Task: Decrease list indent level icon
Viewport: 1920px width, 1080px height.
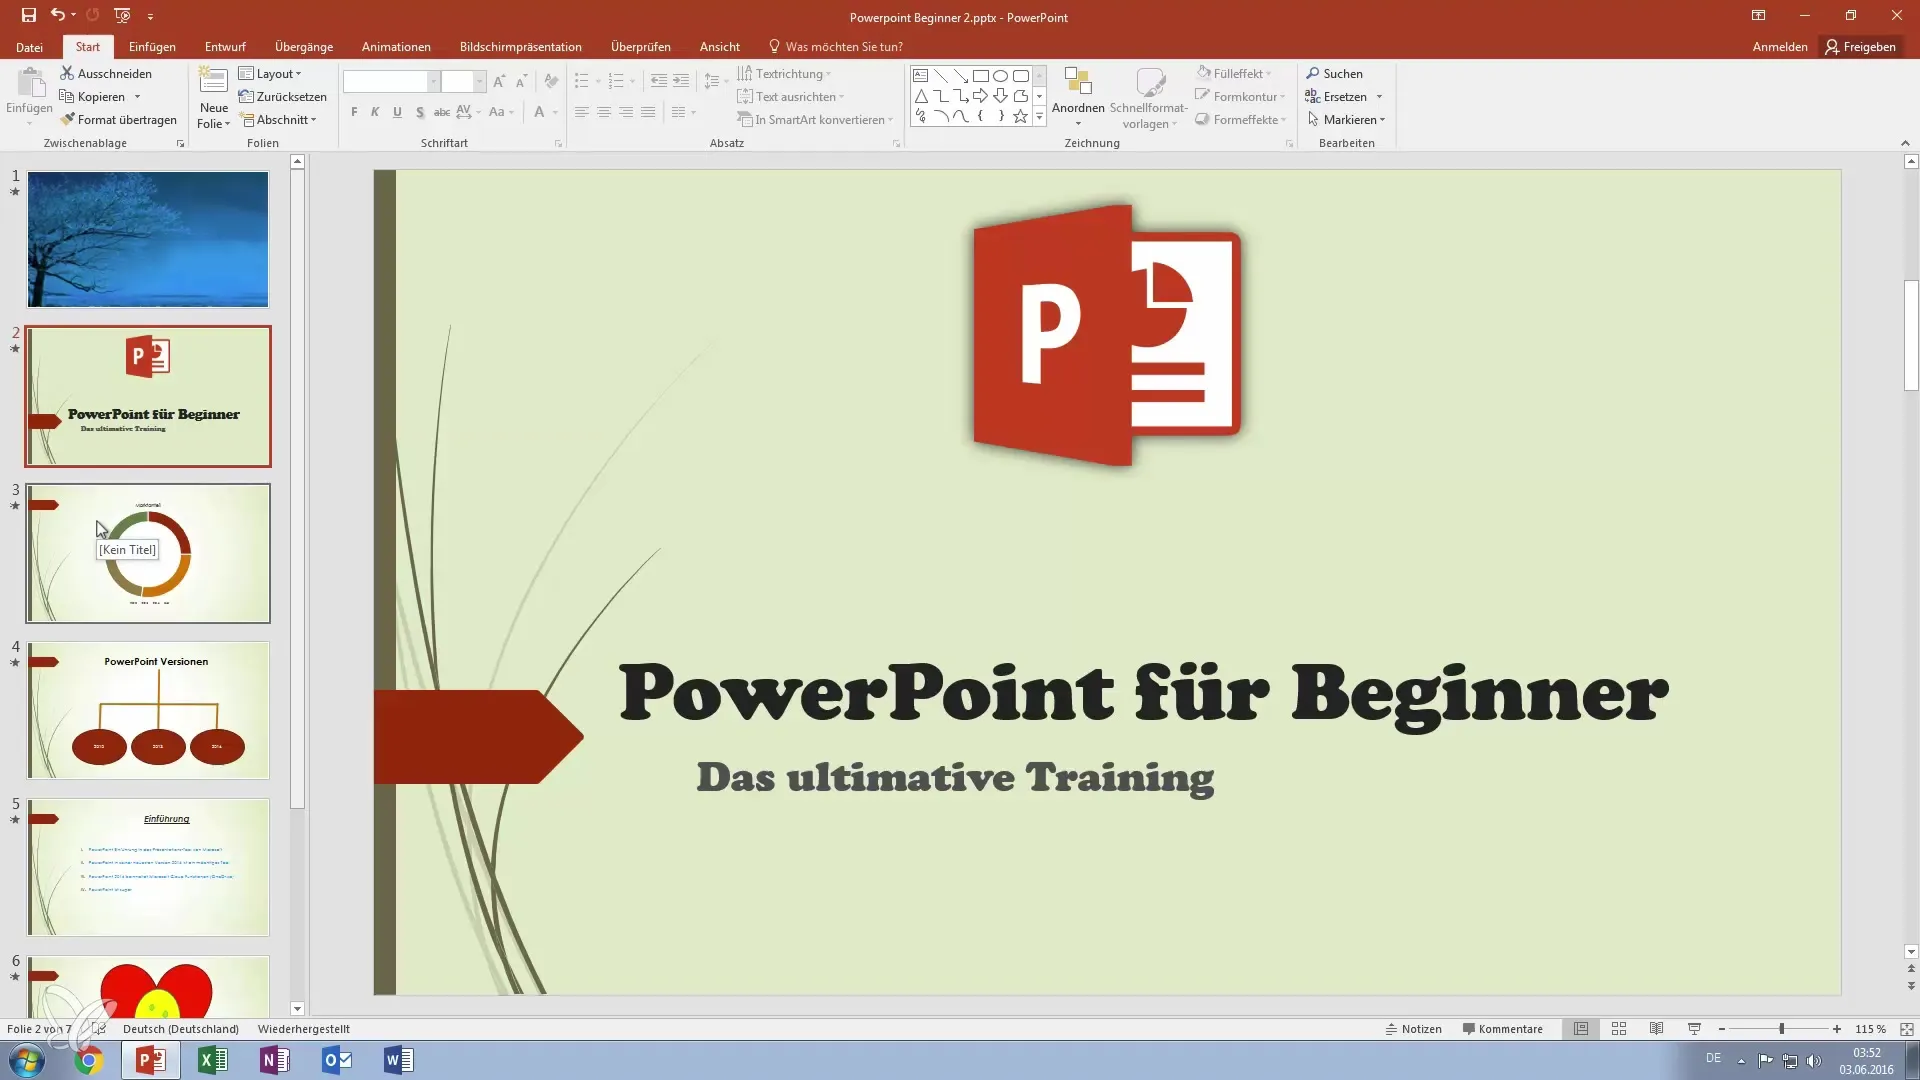Action: point(659,82)
